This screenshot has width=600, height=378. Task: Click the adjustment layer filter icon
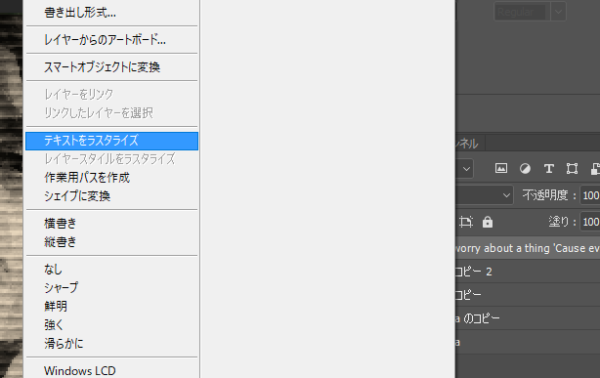pos(525,168)
